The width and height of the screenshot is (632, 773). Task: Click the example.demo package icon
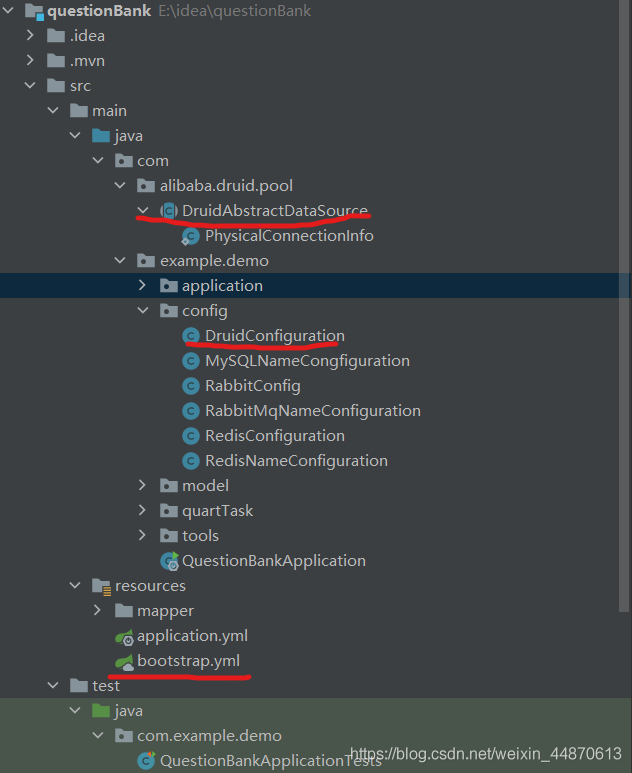pos(146,260)
